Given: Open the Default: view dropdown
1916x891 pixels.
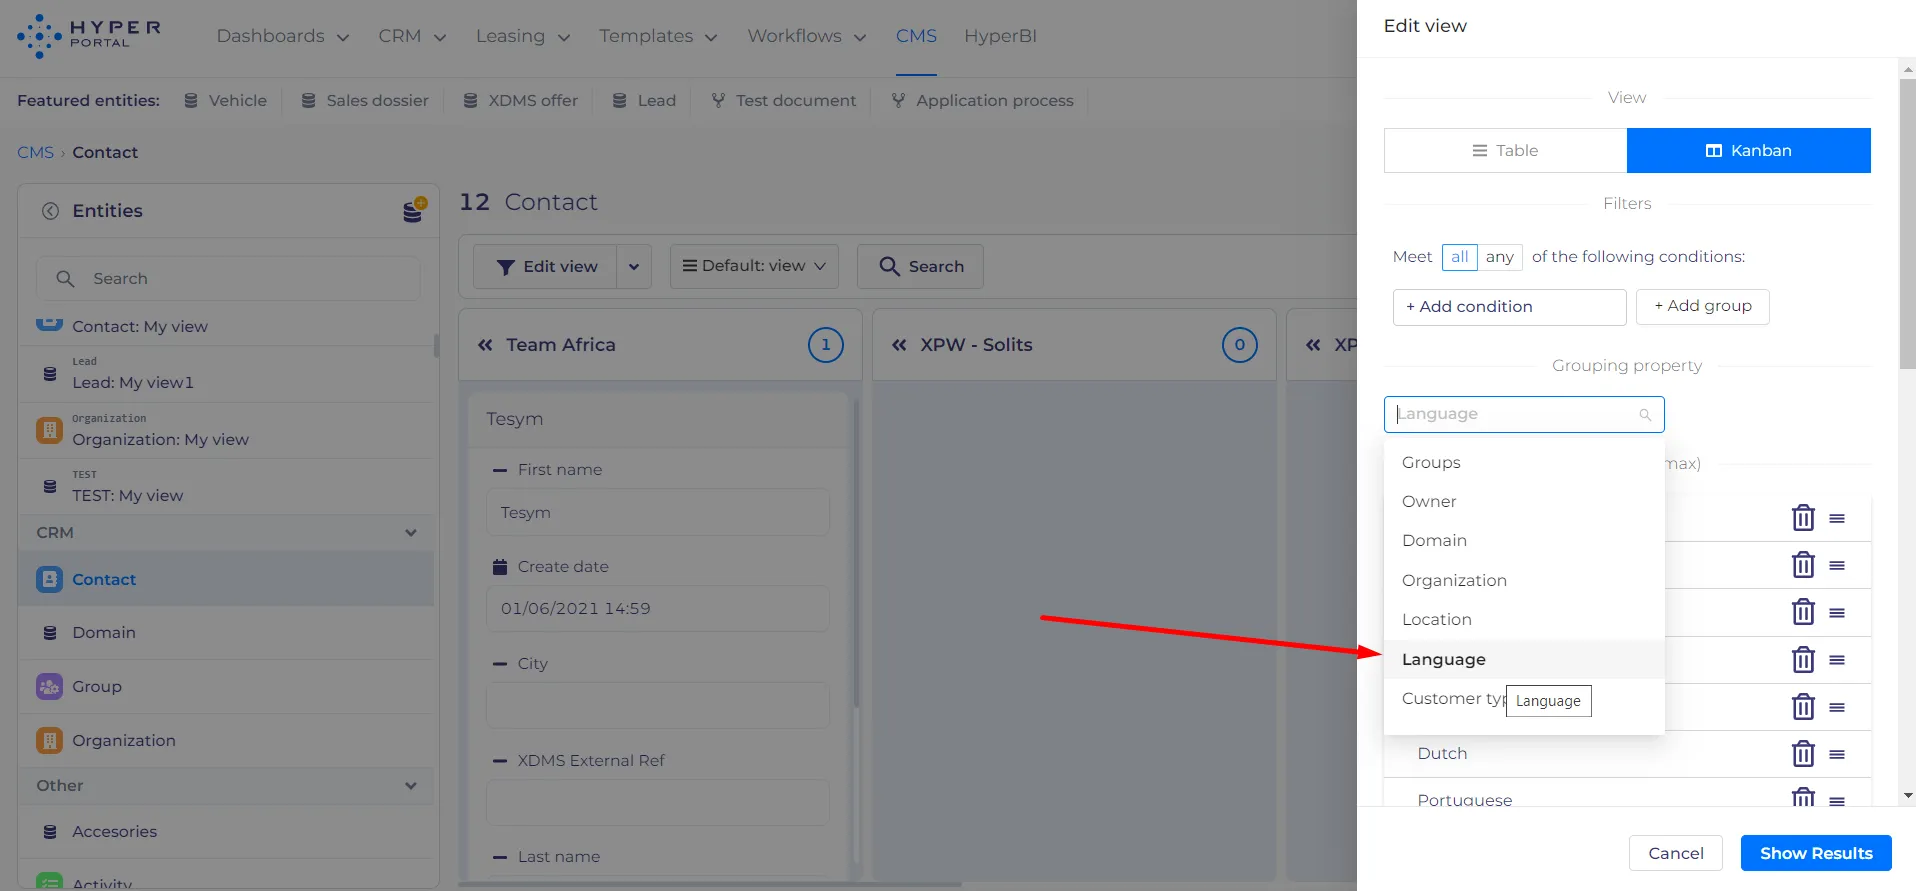Looking at the screenshot, I should 754,267.
